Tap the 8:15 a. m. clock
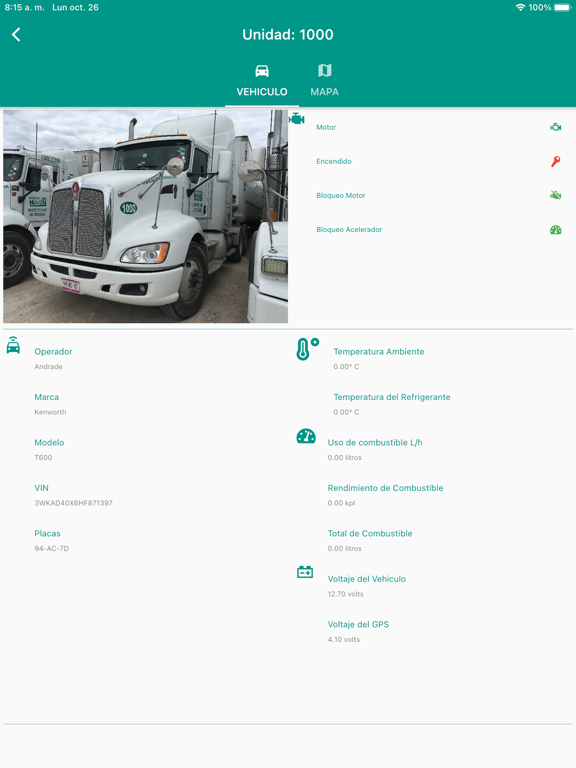This screenshot has height=768, width=576. point(24,7)
